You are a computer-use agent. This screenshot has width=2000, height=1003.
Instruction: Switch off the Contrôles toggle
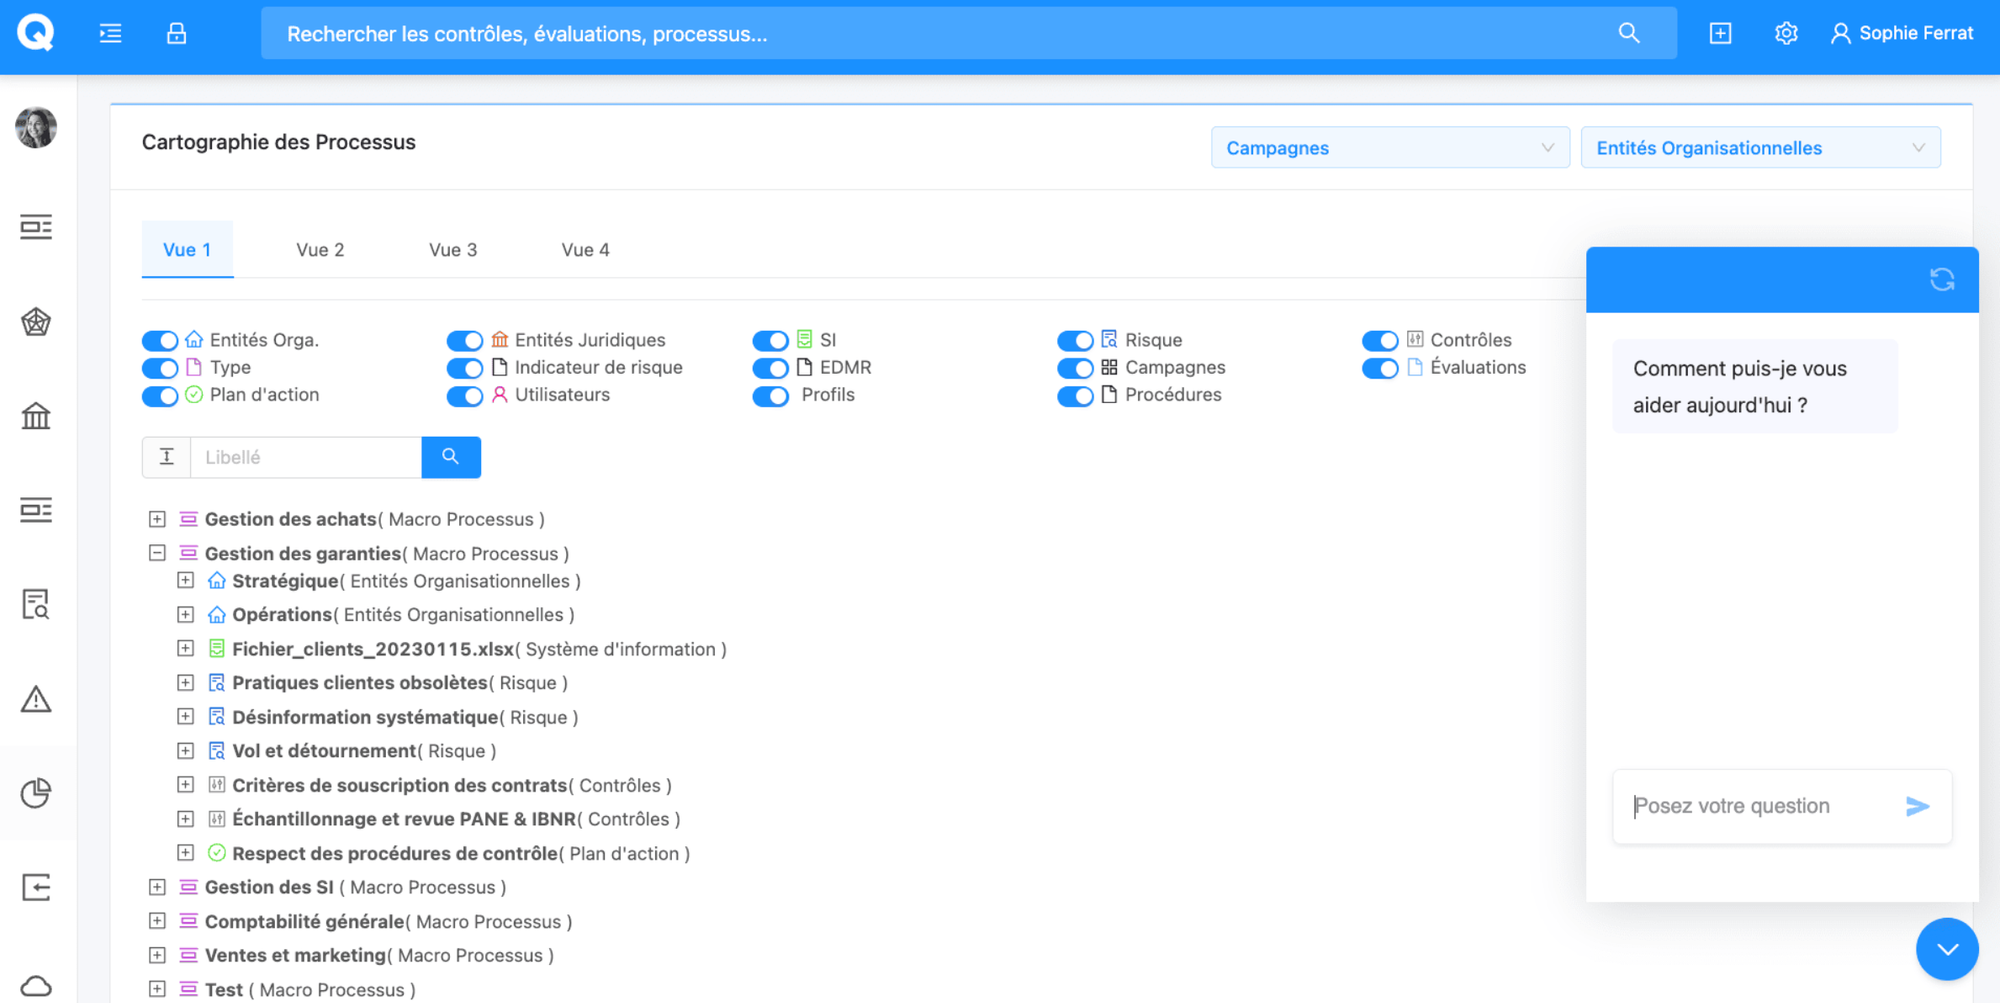(1380, 341)
